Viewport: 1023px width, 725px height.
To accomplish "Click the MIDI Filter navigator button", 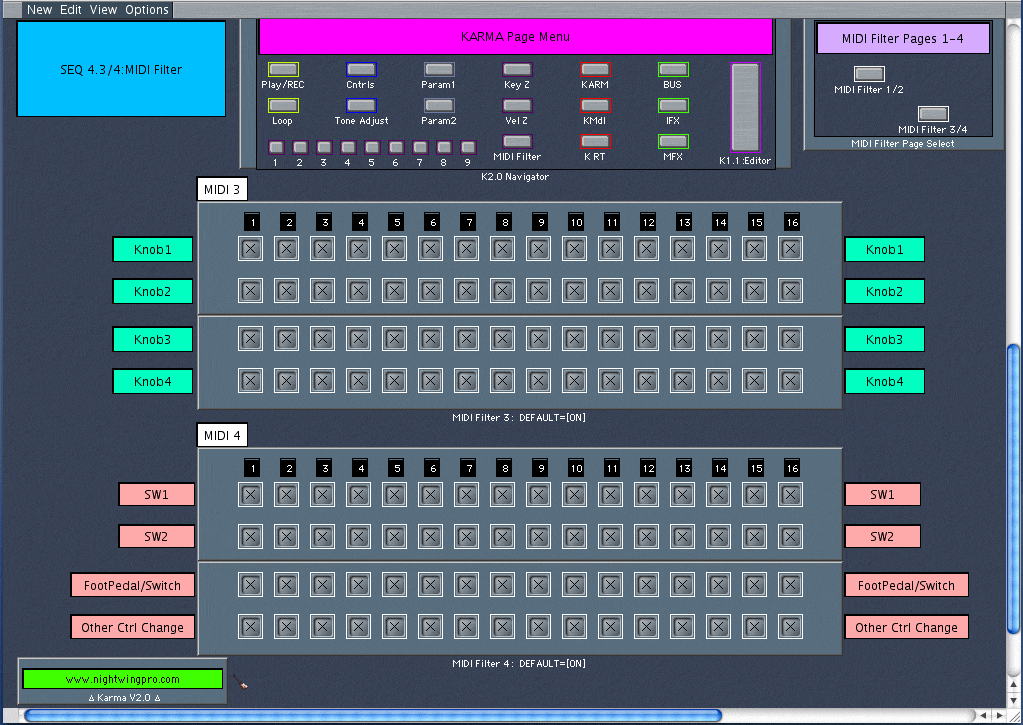I will [517, 142].
